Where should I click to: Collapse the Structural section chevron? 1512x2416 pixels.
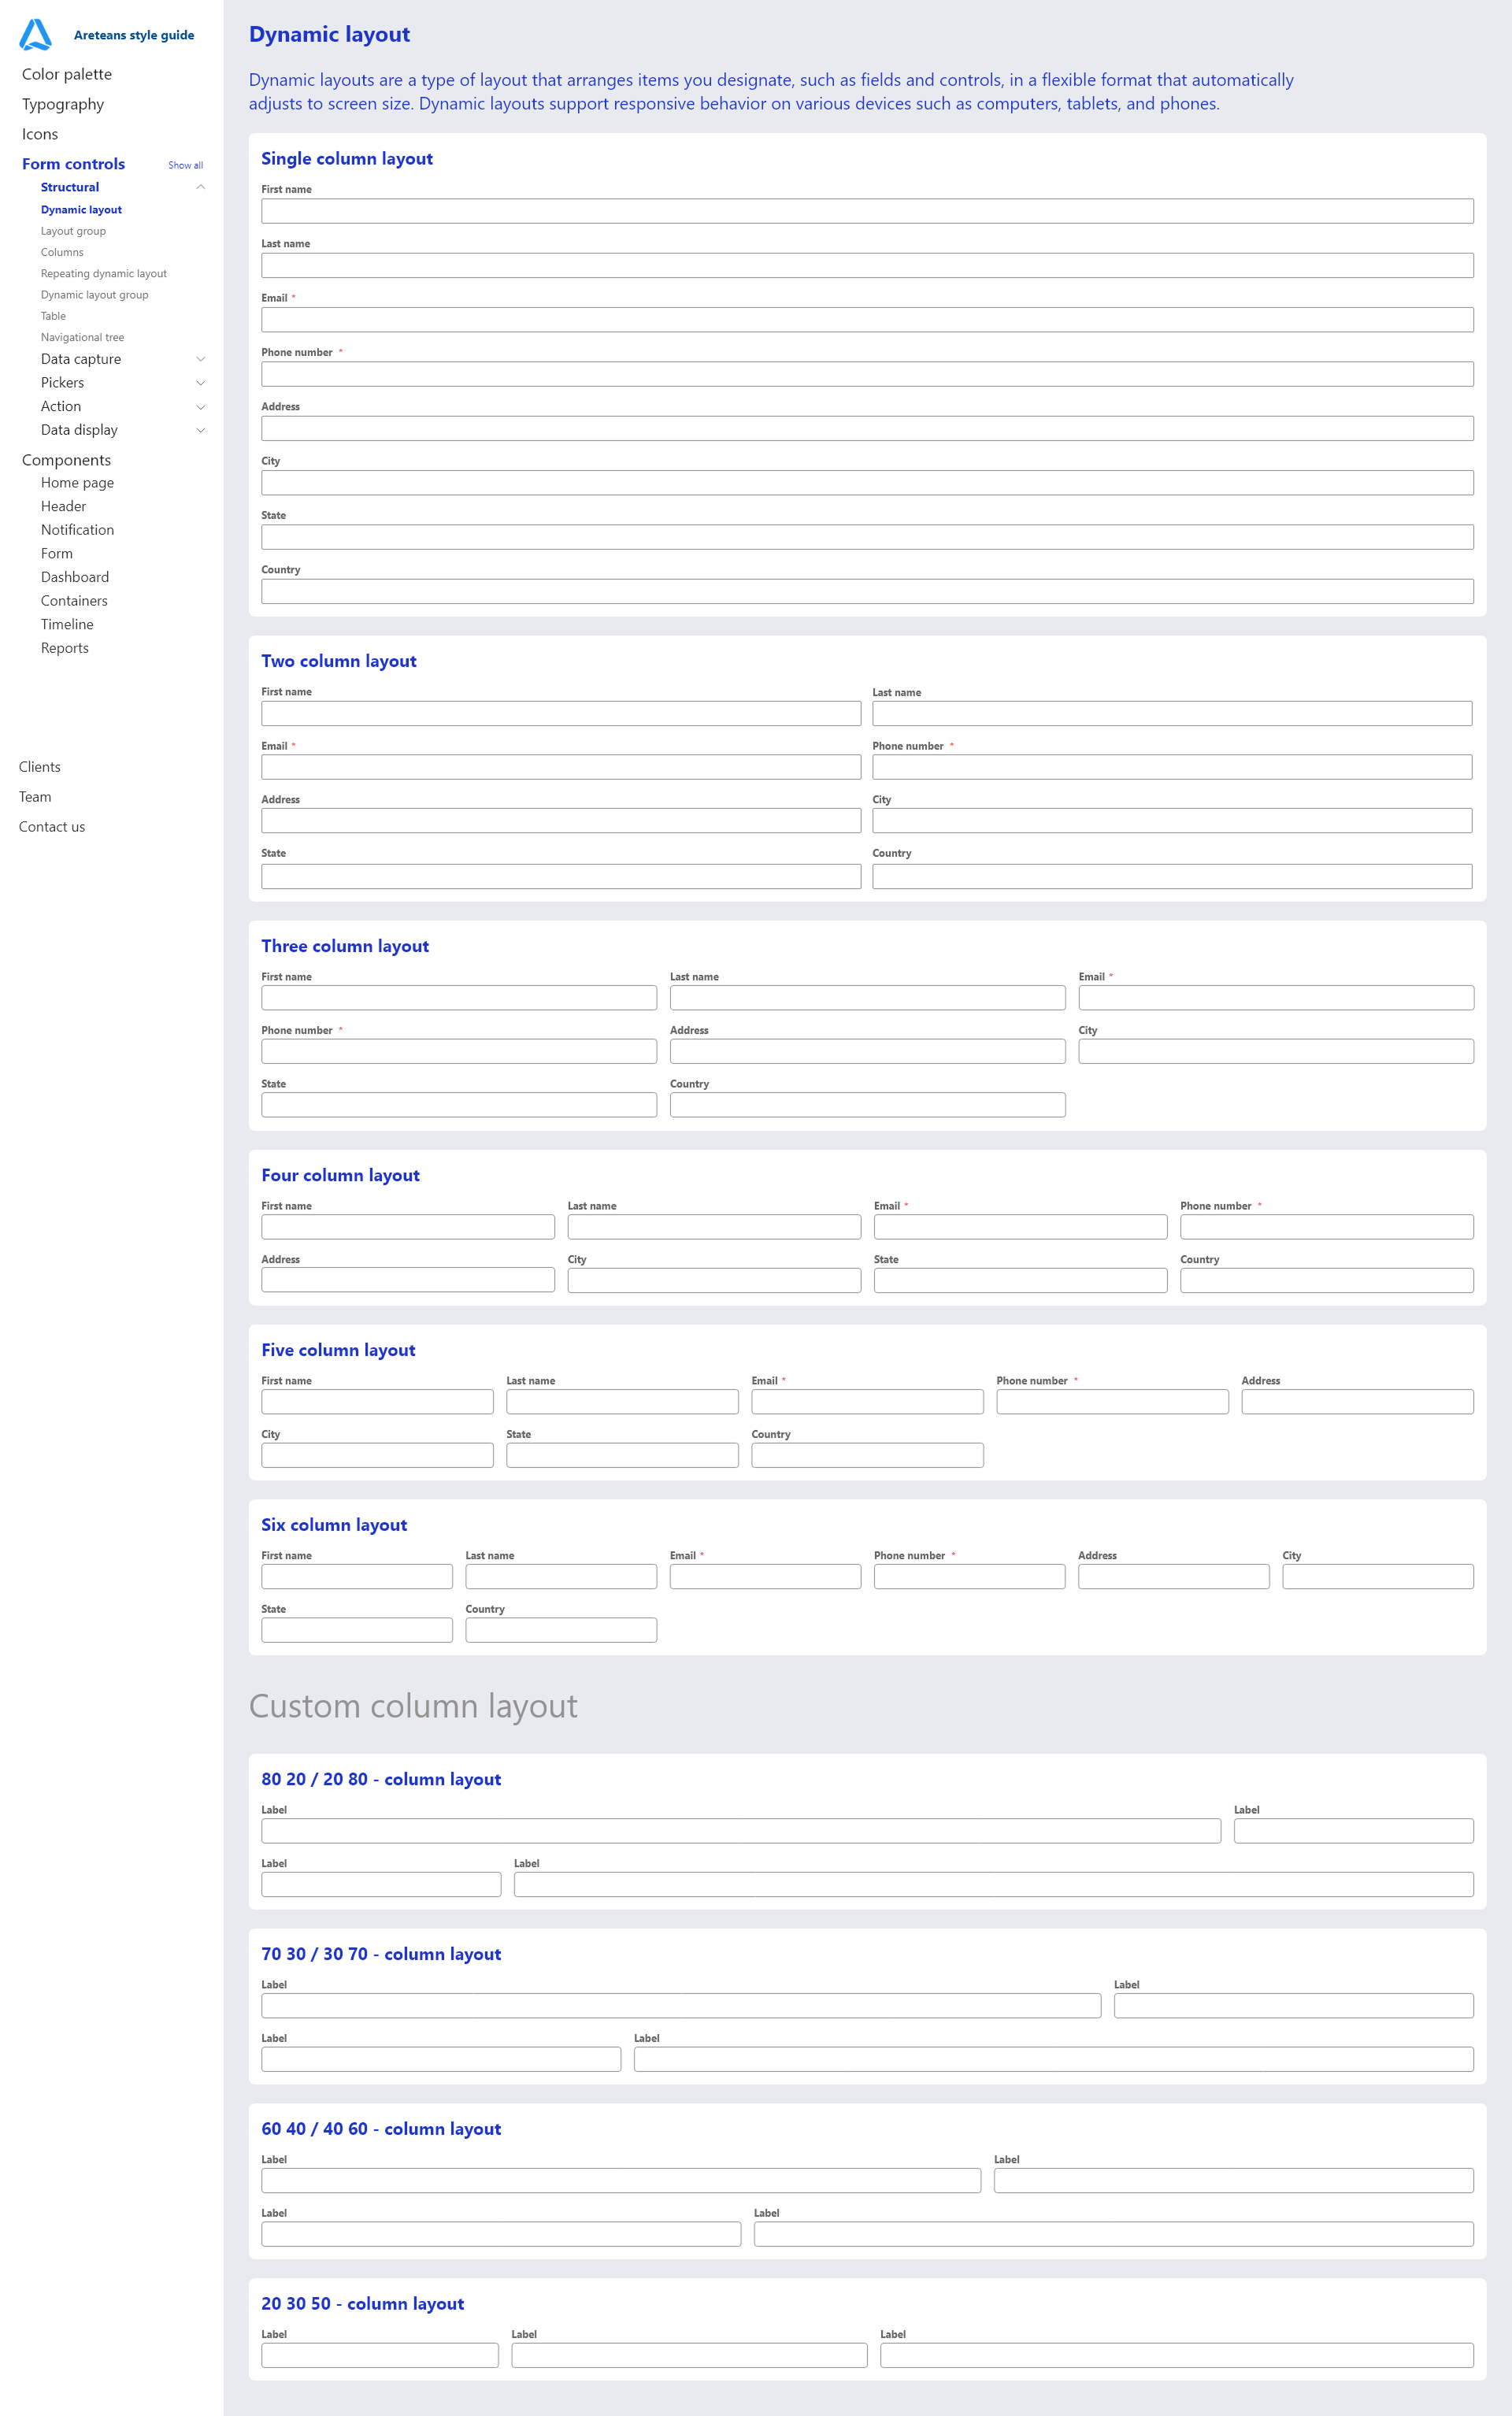tap(201, 187)
